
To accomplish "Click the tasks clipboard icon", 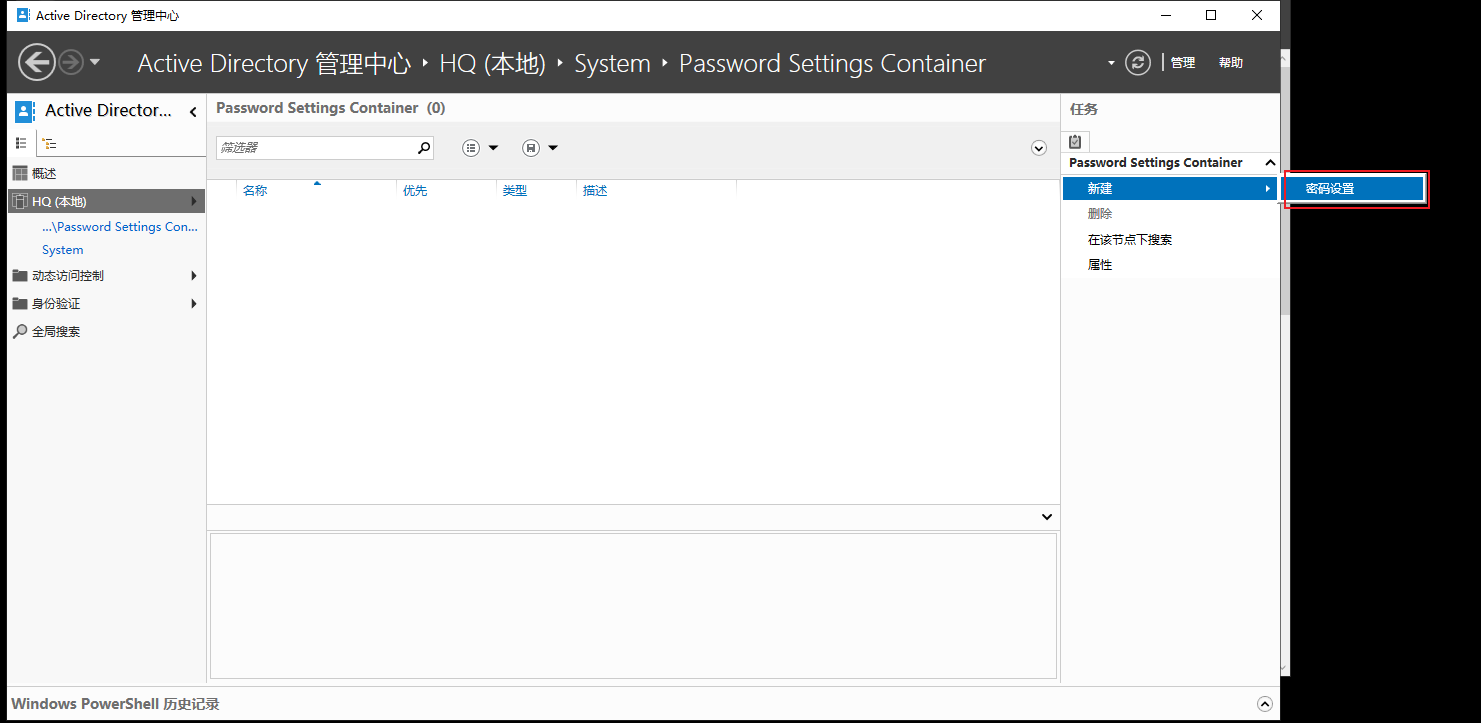I will (x=1075, y=142).
